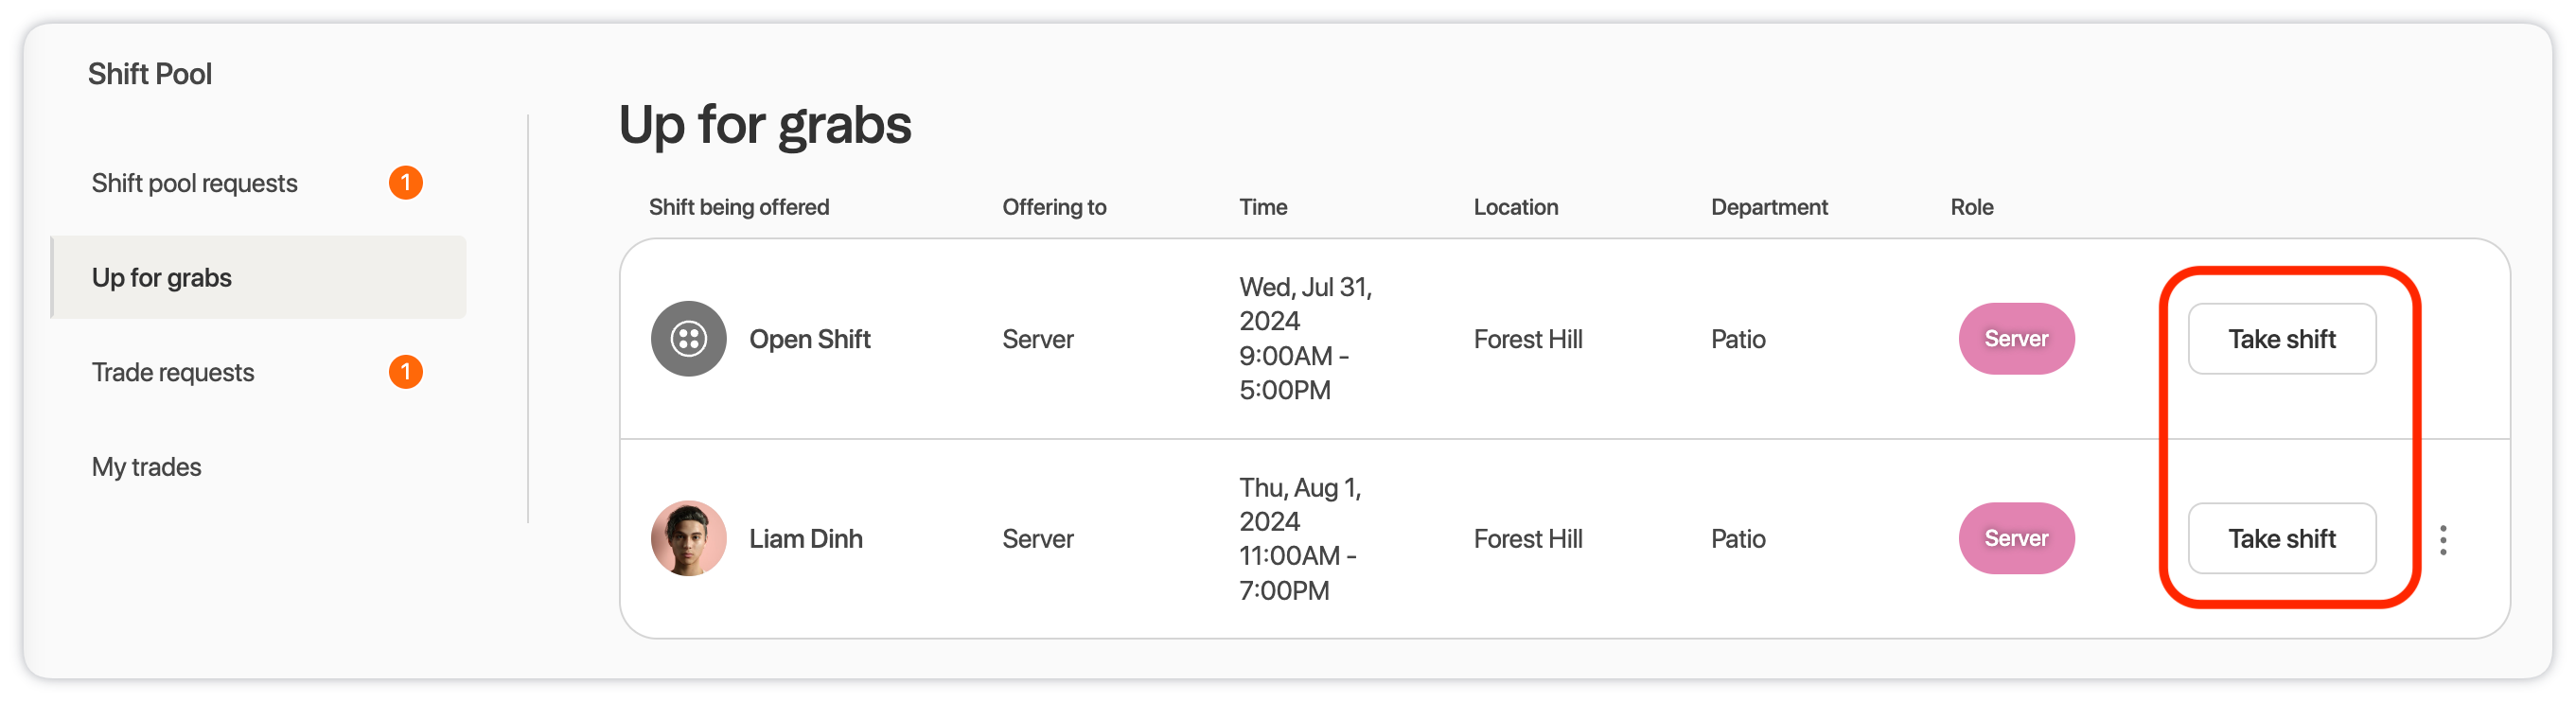Click the Wed, Jul 31 time cell

pyautogui.click(x=1306, y=338)
